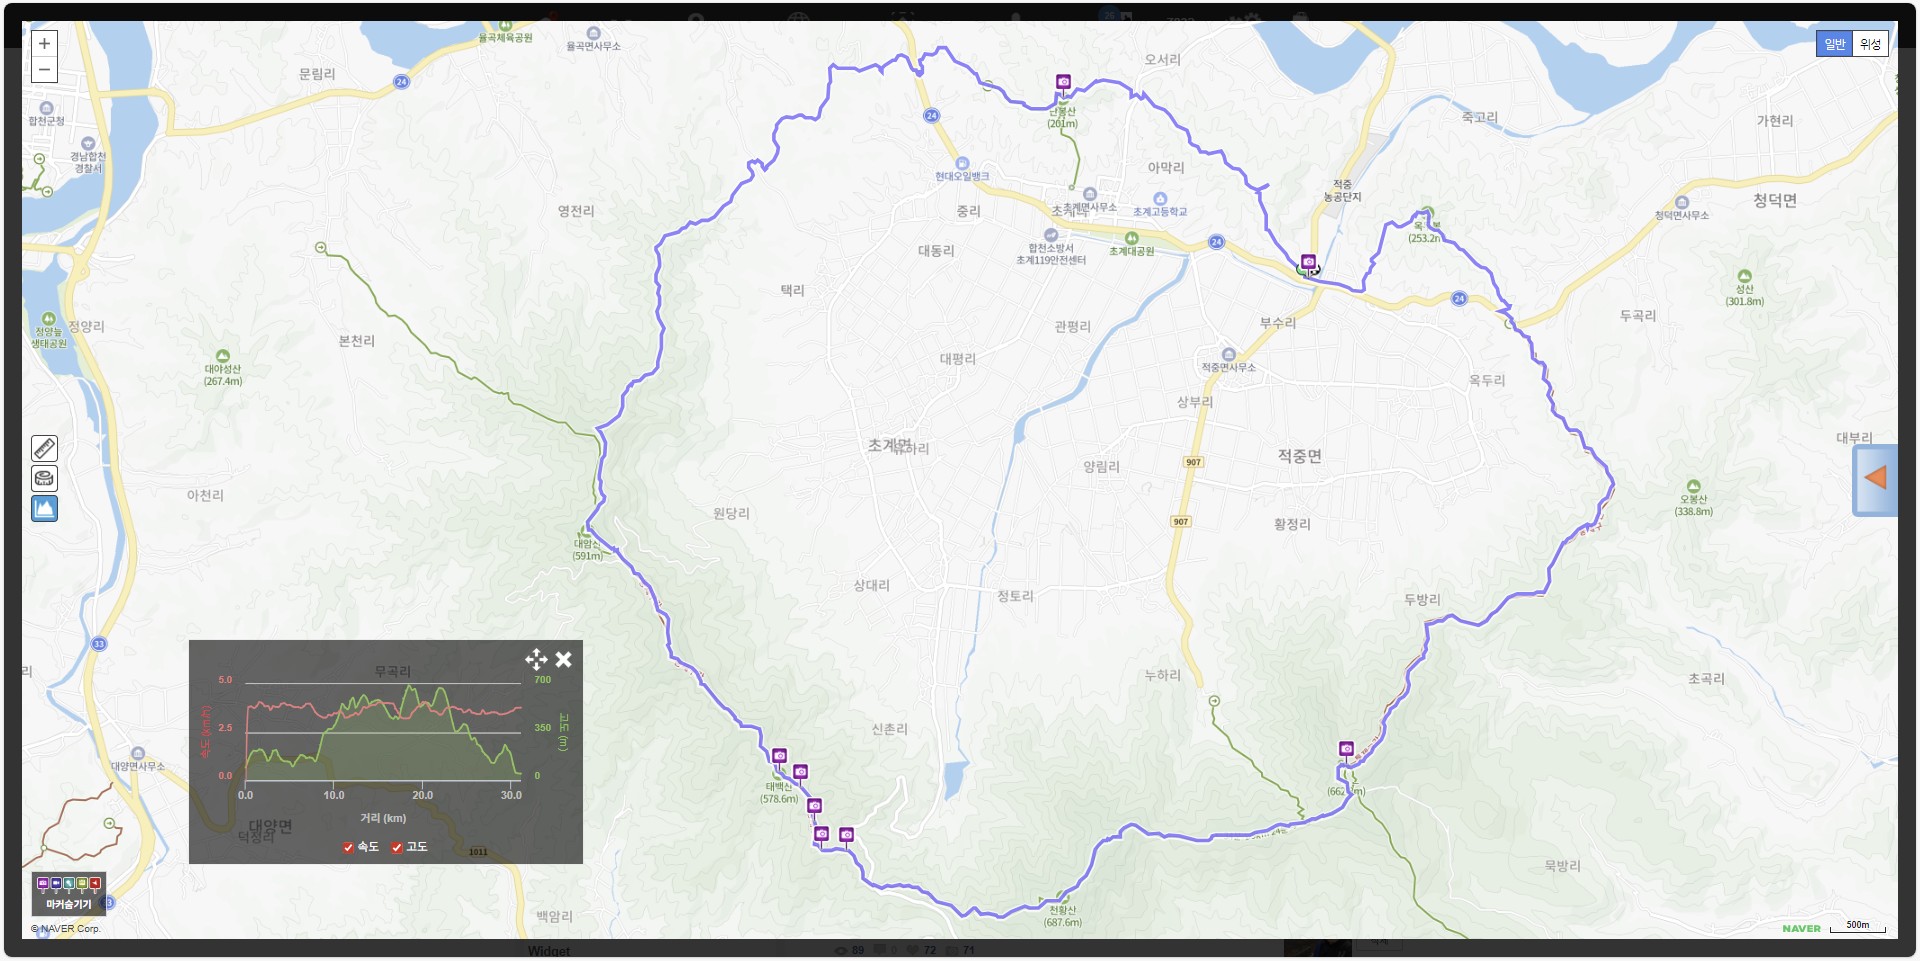Zoom out the map with the minus button
The image size is (1920, 961).
44,70
